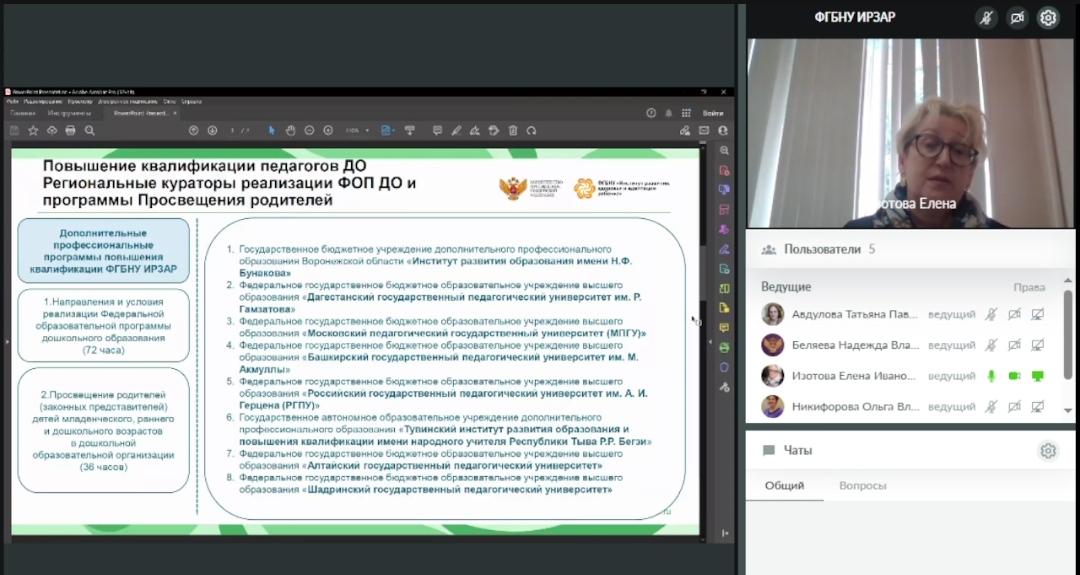1080x575 pixels.
Task: Toggle the microphone of Изотова Елена
Action: 991,376
